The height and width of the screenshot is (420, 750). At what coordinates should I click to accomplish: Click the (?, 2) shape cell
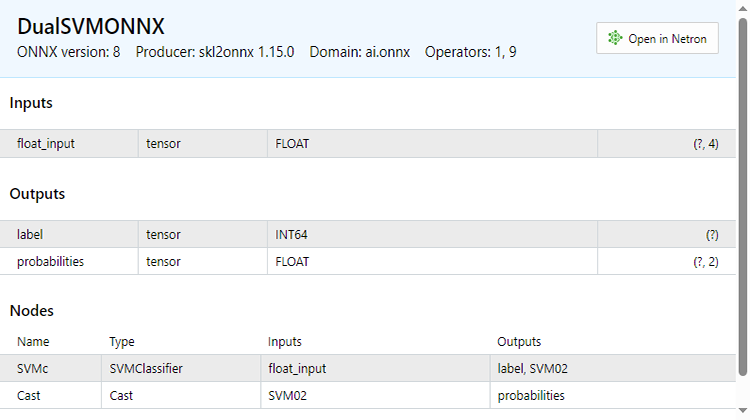(667, 261)
